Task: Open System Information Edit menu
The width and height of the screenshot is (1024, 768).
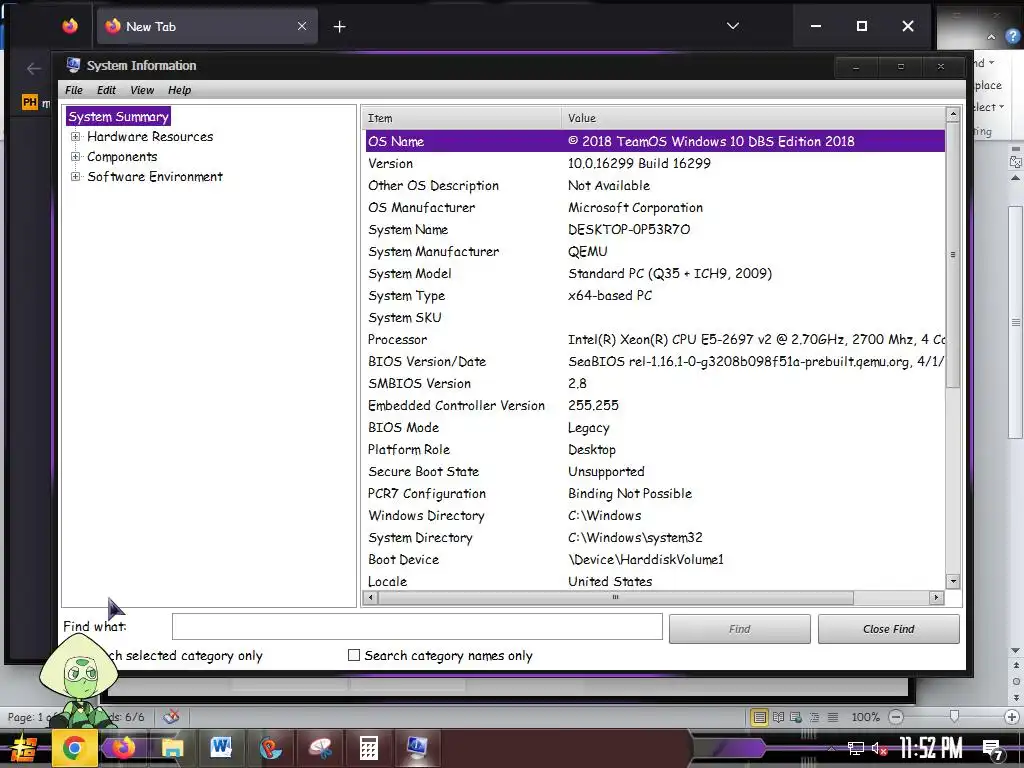Action: click(106, 90)
